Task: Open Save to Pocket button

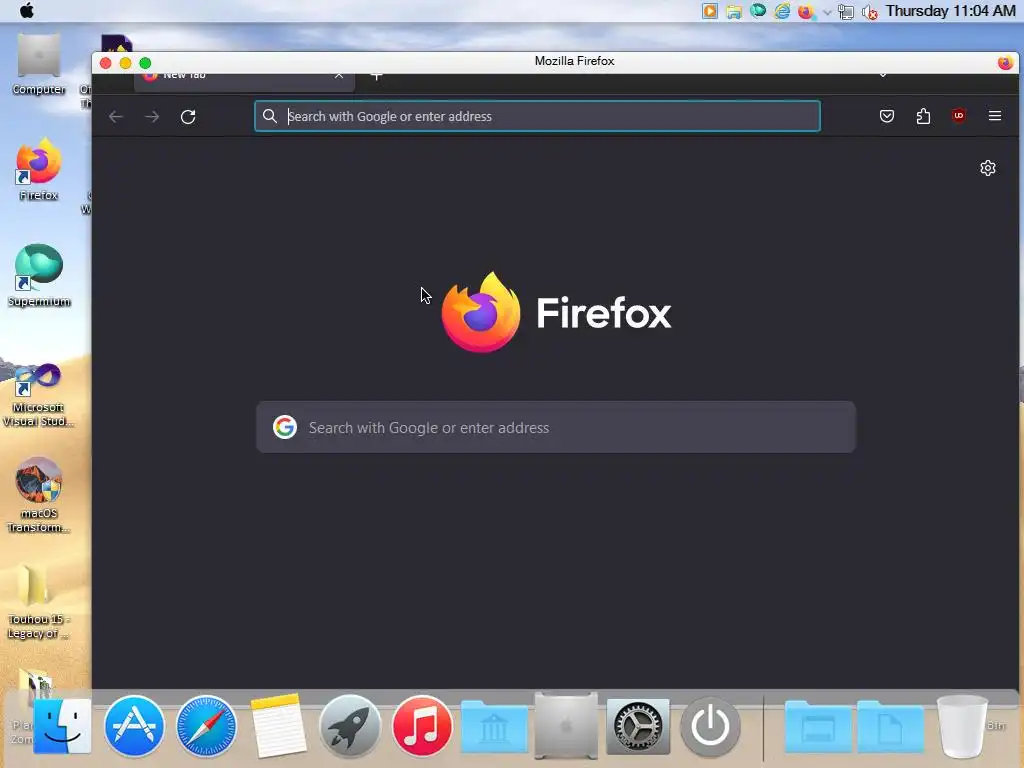Action: pos(886,116)
